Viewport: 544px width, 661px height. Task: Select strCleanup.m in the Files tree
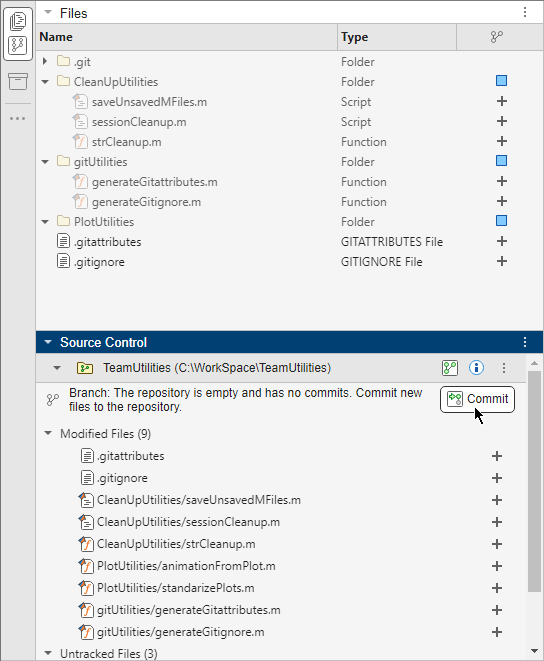click(x=127, y=142)
